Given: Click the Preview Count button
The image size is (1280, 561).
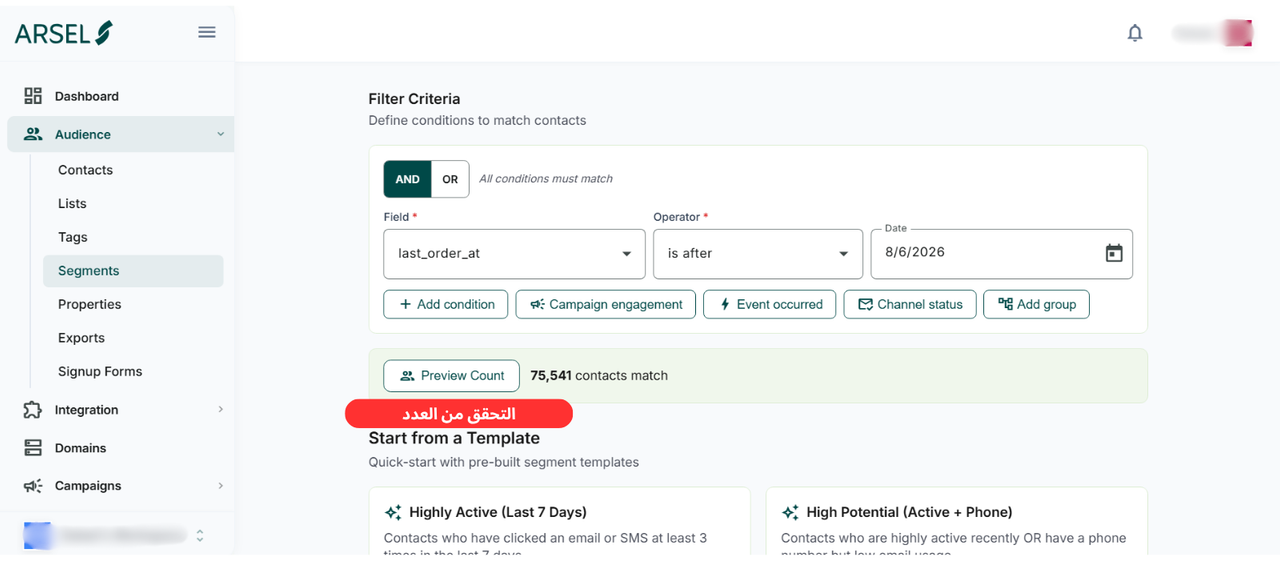Looking at the screenshot, I should tap(451, 376).
